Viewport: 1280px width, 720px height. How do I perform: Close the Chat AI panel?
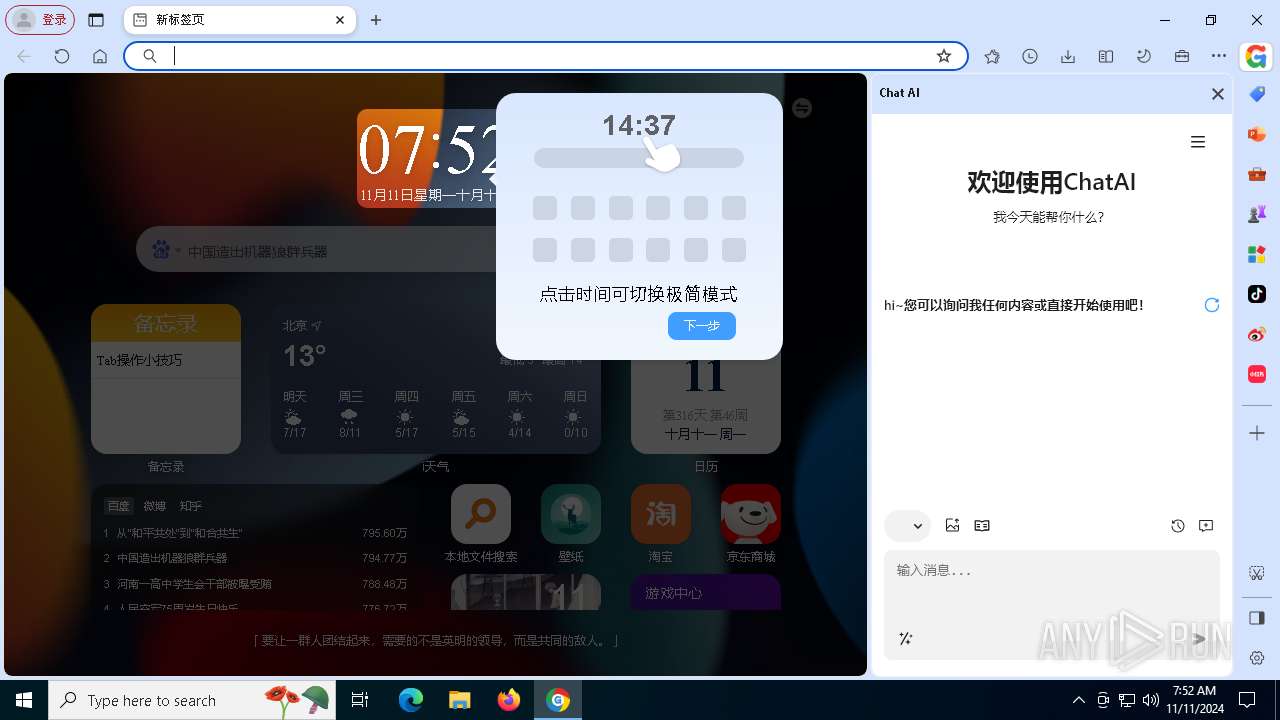[x=1218, y=94]
